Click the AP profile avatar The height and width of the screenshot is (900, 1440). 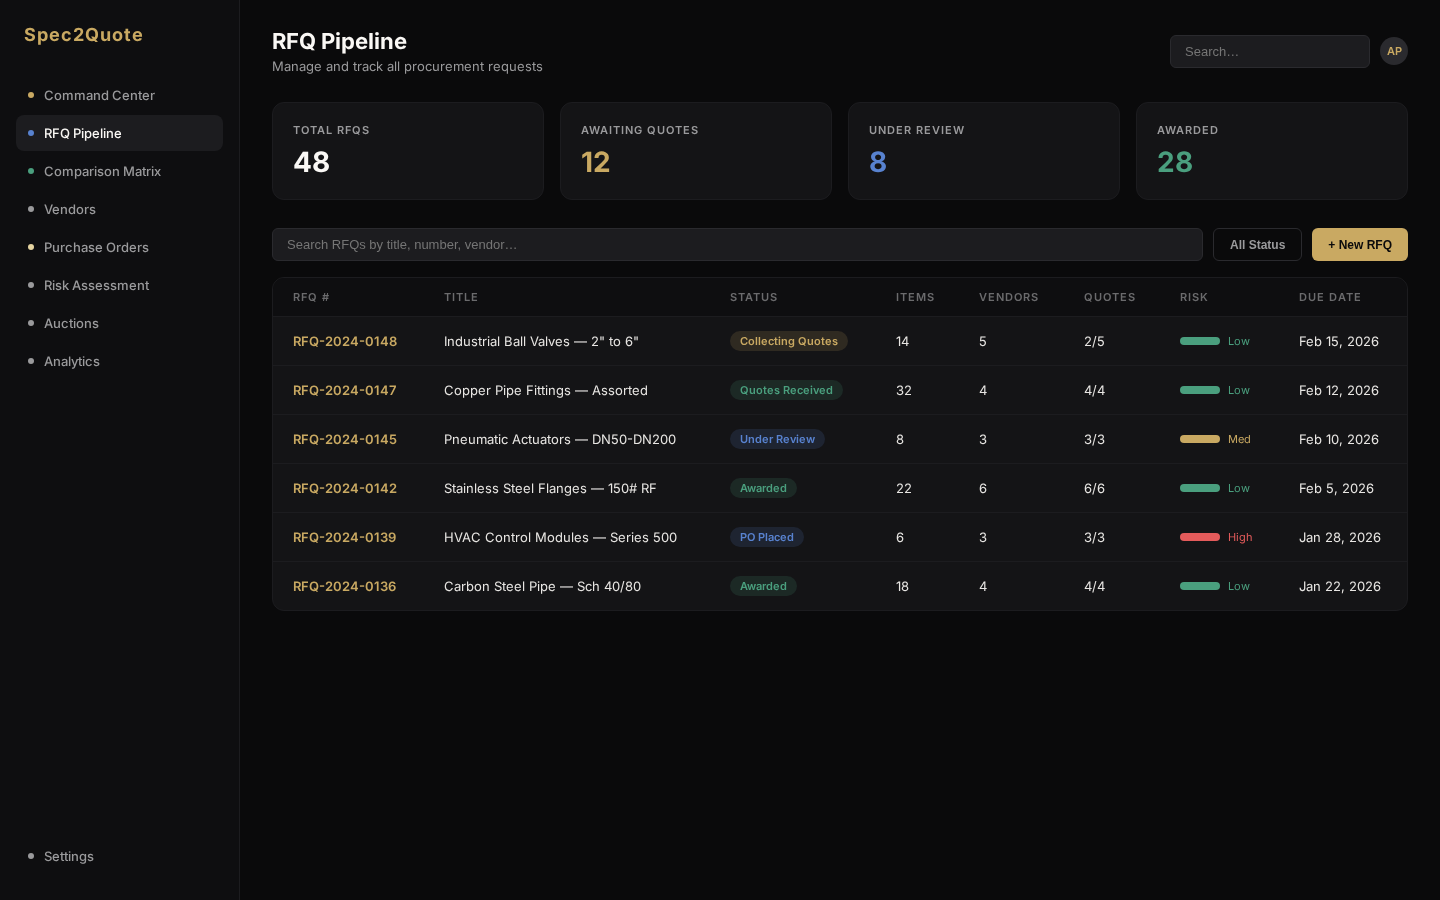[x=1394, y=51]
